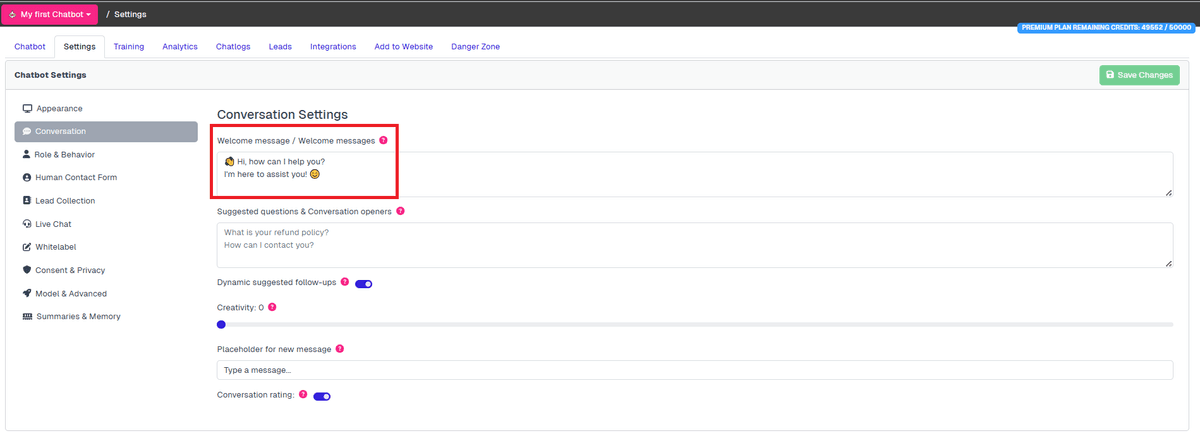1200x438 pixels.
Task: Click the Role & Behavior person icon
Action: tap(27, 155)
